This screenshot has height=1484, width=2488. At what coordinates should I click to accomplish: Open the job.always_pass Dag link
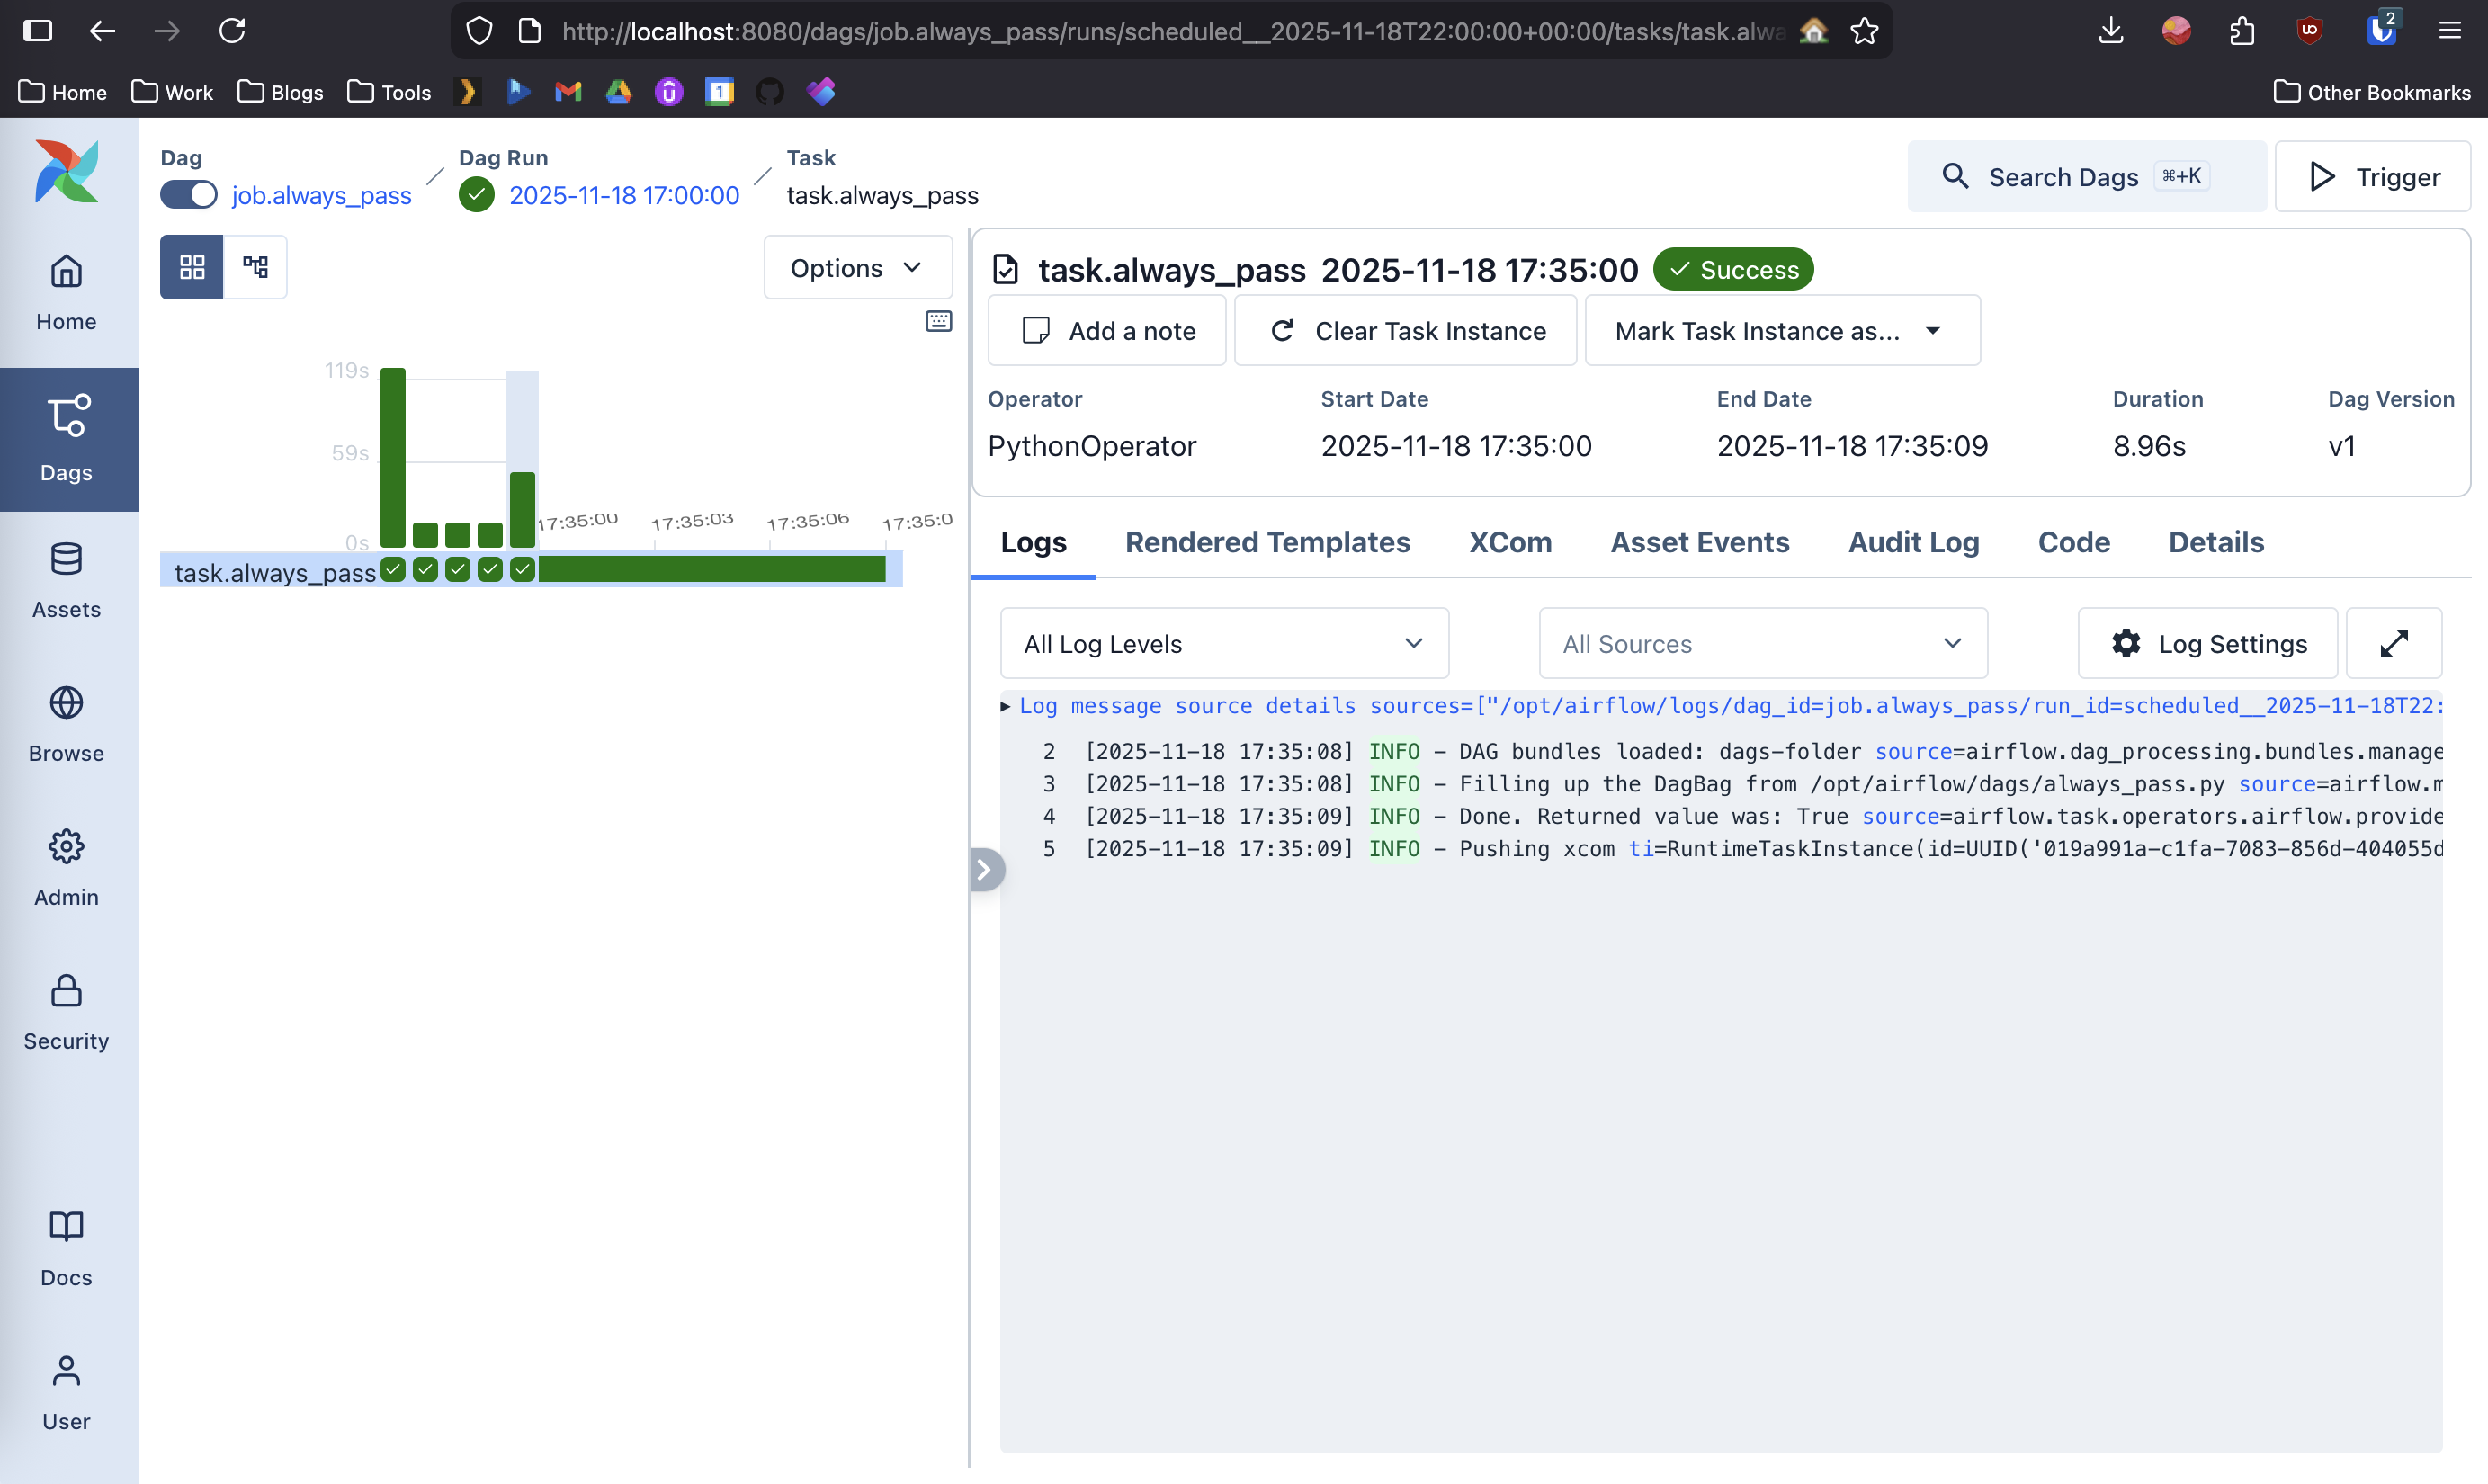[321, 195]
